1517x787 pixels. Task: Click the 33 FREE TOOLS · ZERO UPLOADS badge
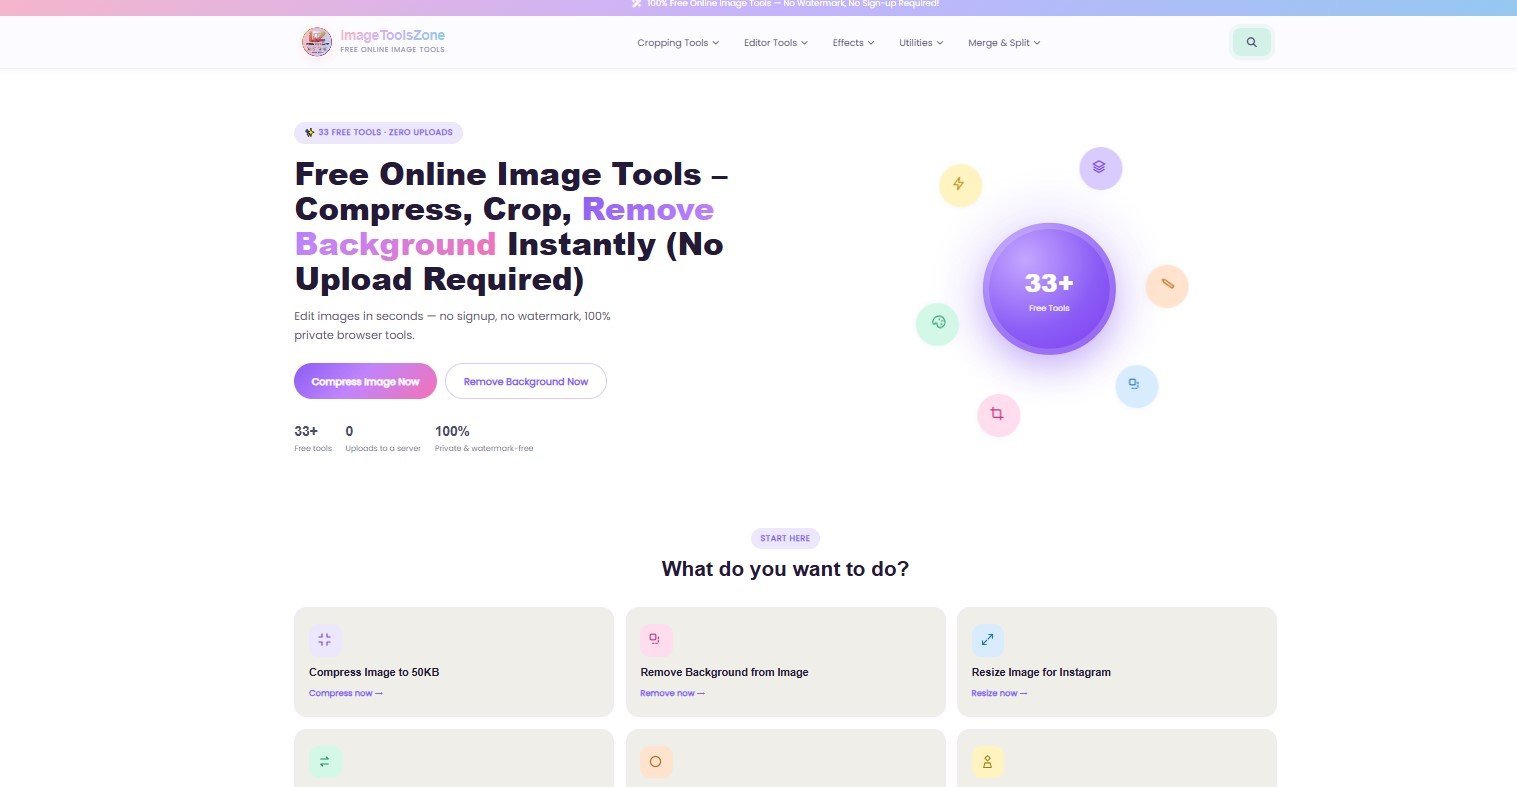point(379,132)
